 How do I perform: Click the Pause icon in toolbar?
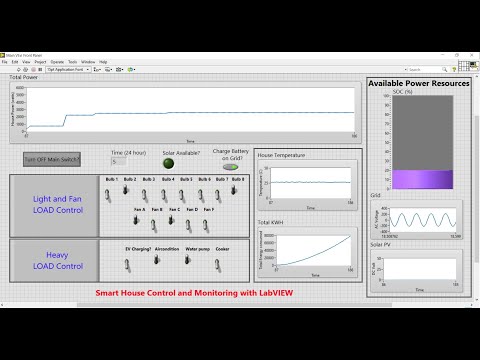point(40,69)
